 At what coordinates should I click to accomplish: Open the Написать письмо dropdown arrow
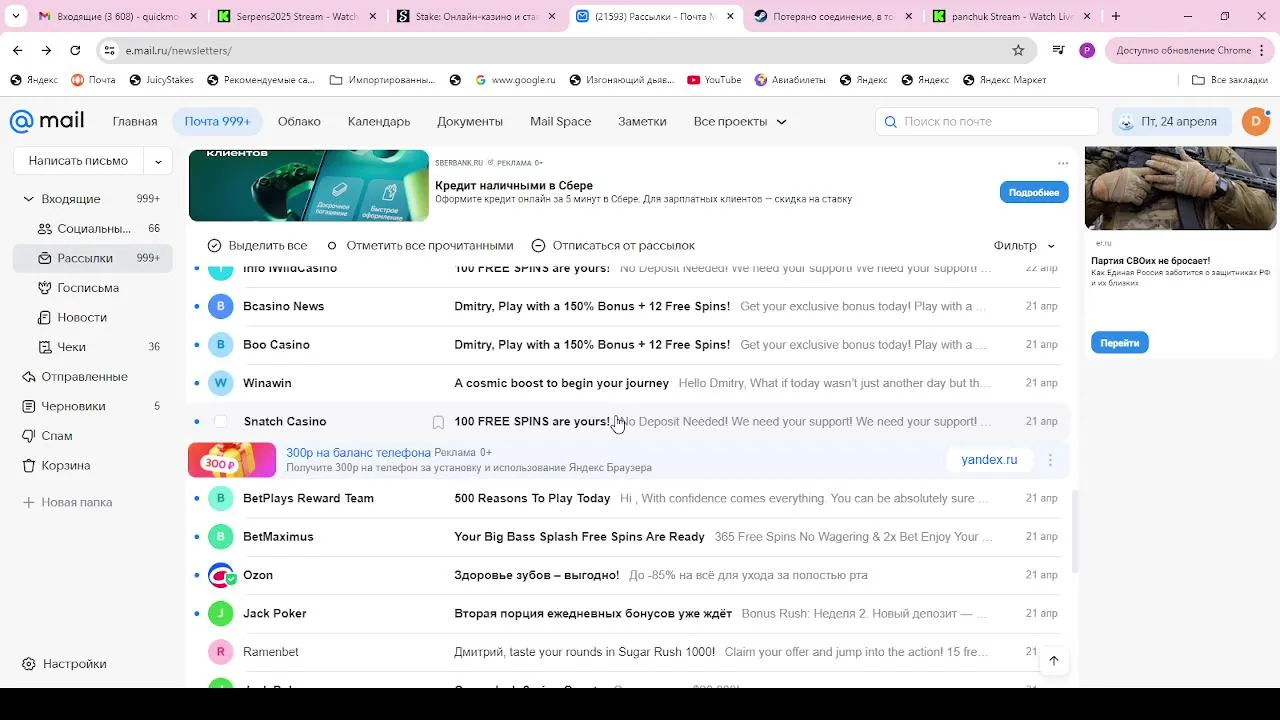pos(158,161)
